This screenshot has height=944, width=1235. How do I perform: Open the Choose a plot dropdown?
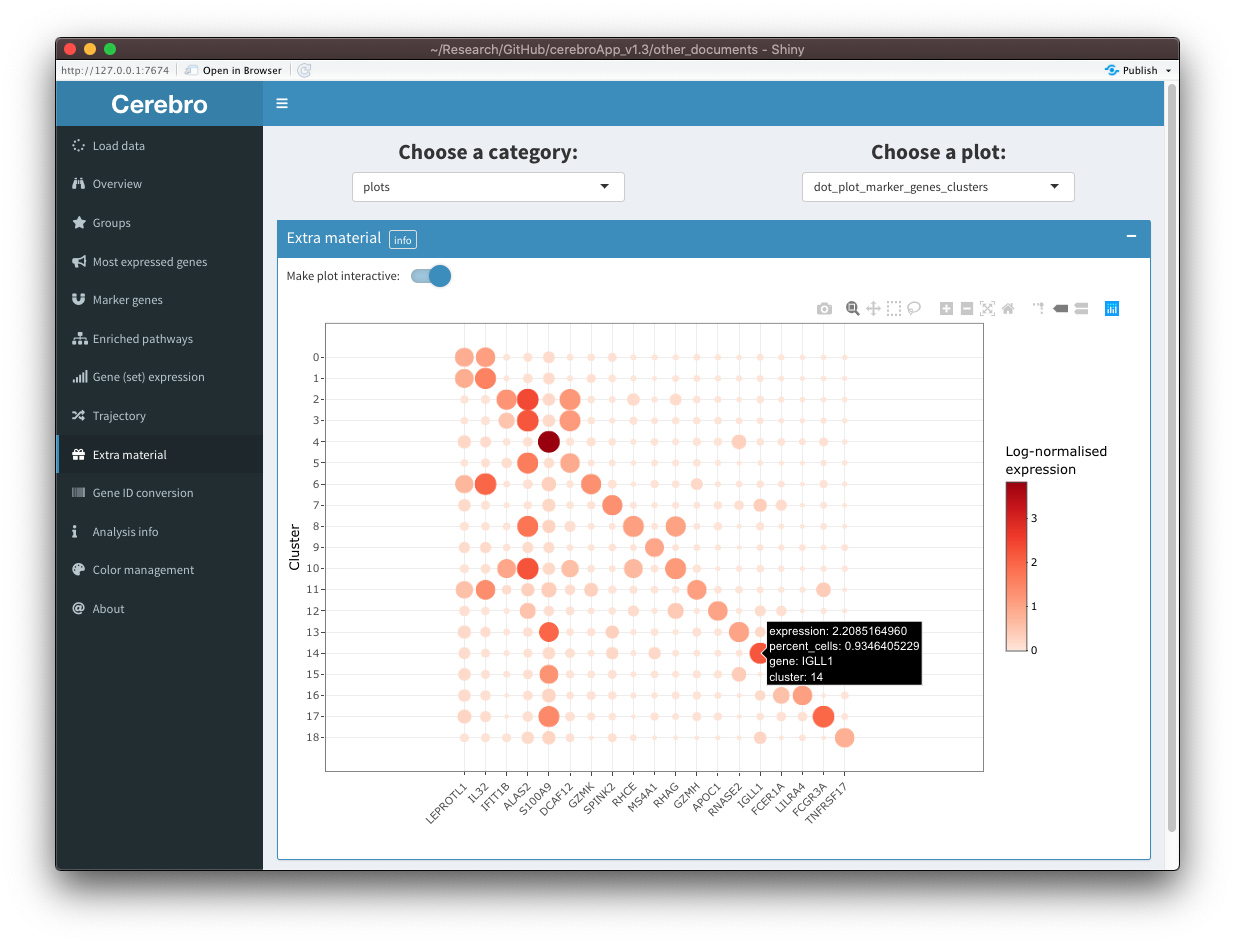click(938, 187)
